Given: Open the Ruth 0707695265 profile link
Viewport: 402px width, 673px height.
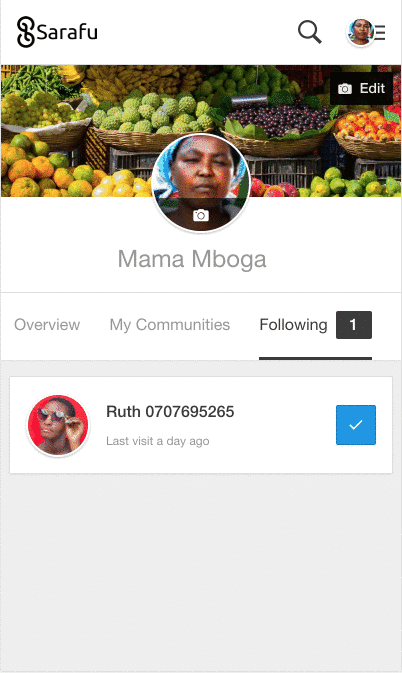Looking at the screenshot, I should pos(170,412).
